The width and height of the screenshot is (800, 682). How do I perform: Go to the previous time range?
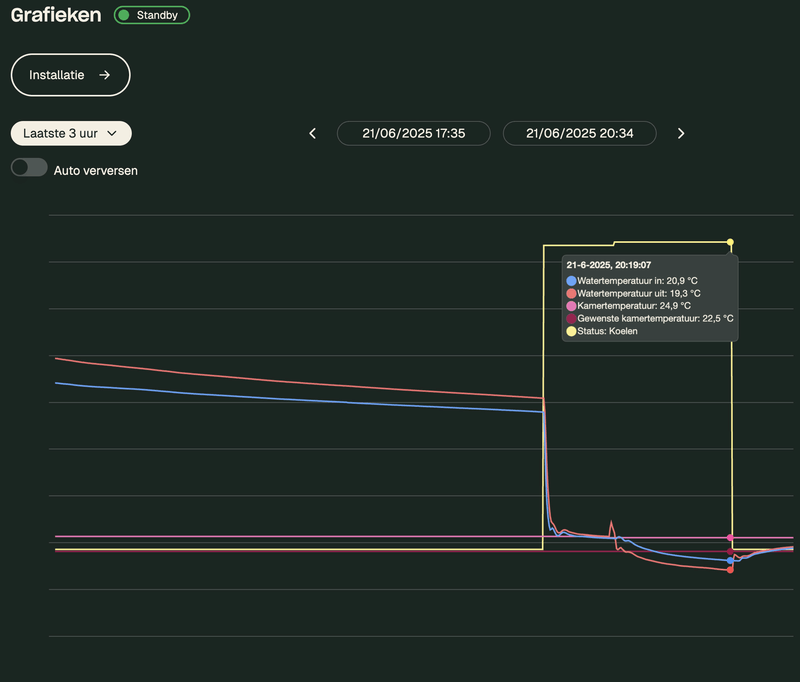[312, 133]
